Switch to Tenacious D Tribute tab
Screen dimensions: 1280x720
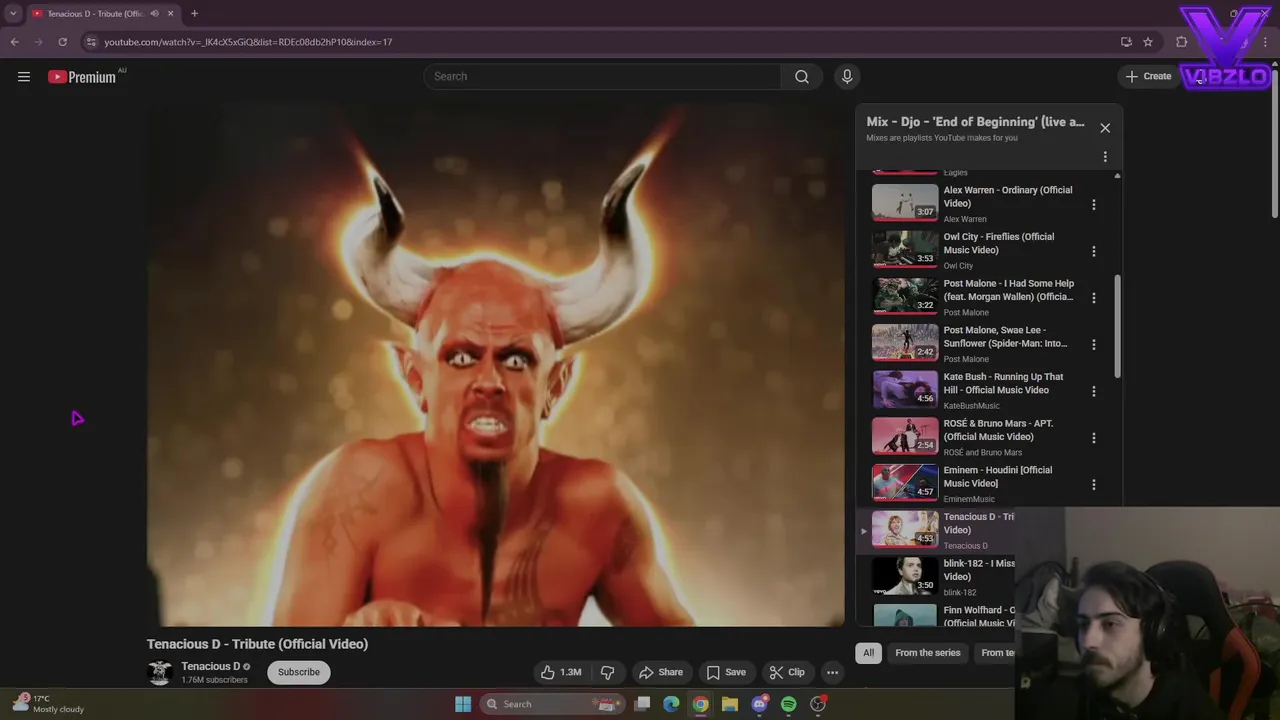(x=95, y=14)
